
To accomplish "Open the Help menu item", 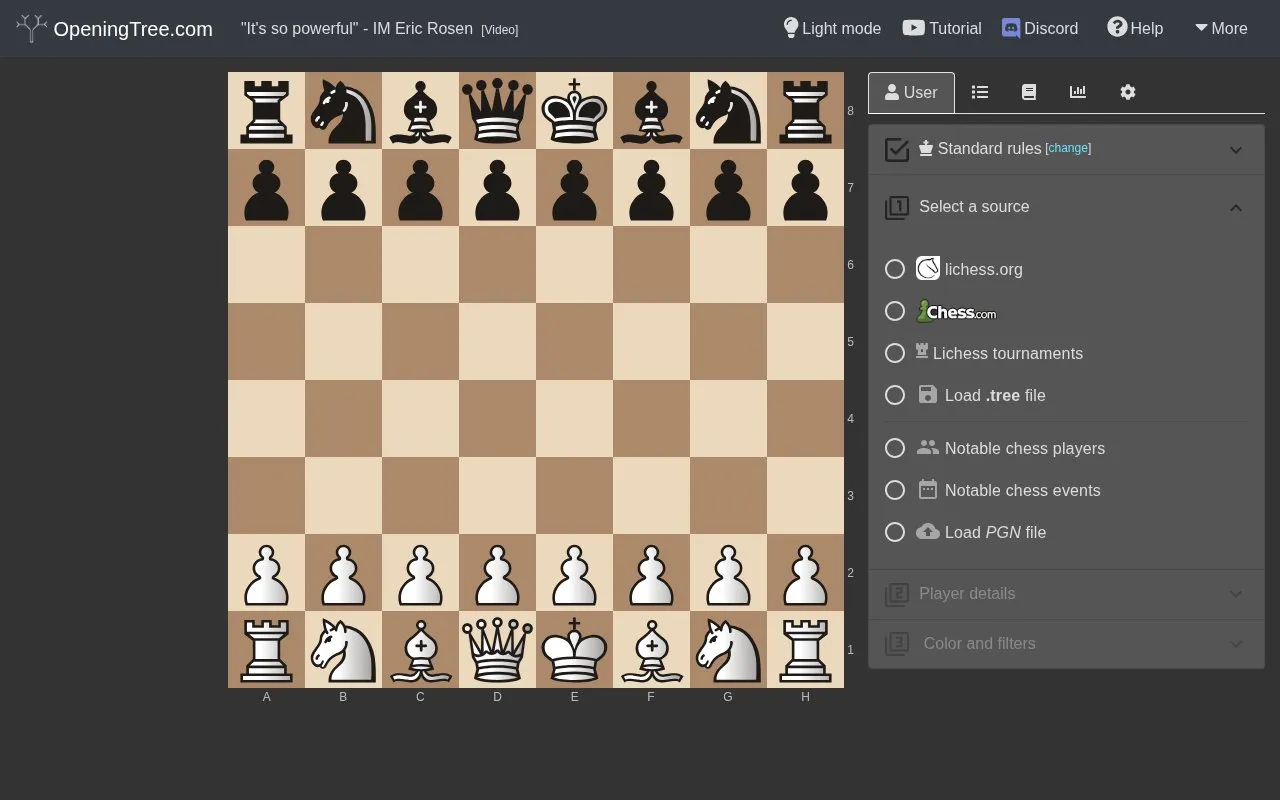I will click(x=1135, y=28).
